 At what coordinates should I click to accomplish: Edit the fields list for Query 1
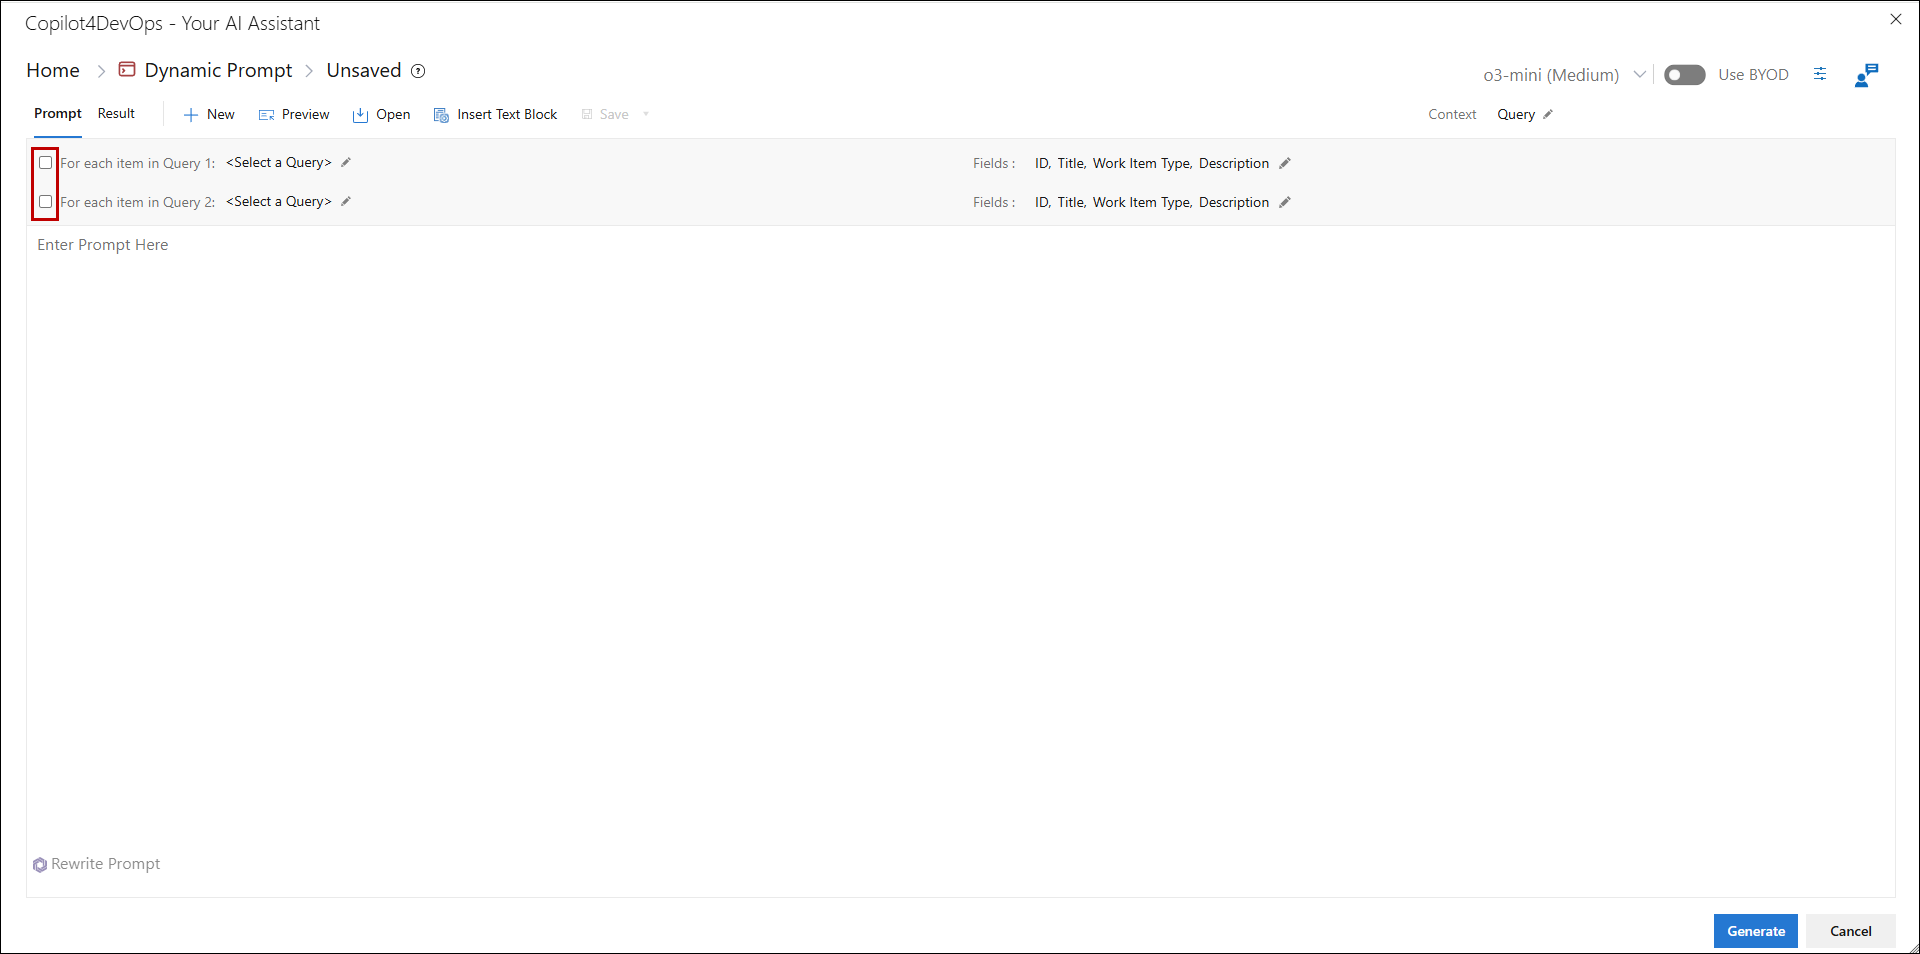[x=1285, y=164]
